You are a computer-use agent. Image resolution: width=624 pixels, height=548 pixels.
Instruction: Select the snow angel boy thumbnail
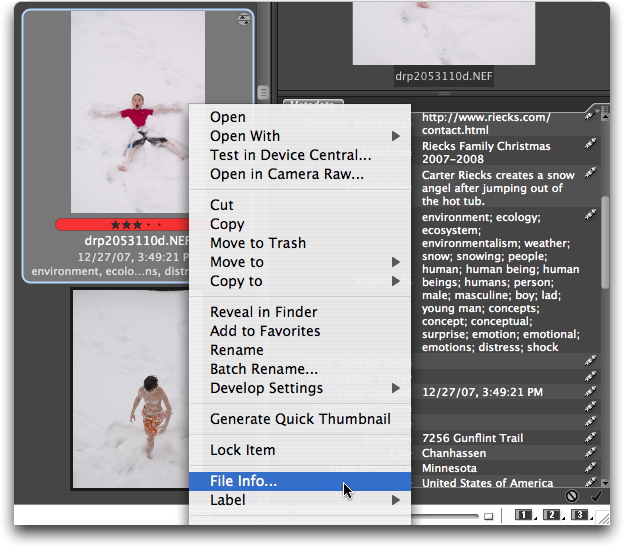click(138, 112)
